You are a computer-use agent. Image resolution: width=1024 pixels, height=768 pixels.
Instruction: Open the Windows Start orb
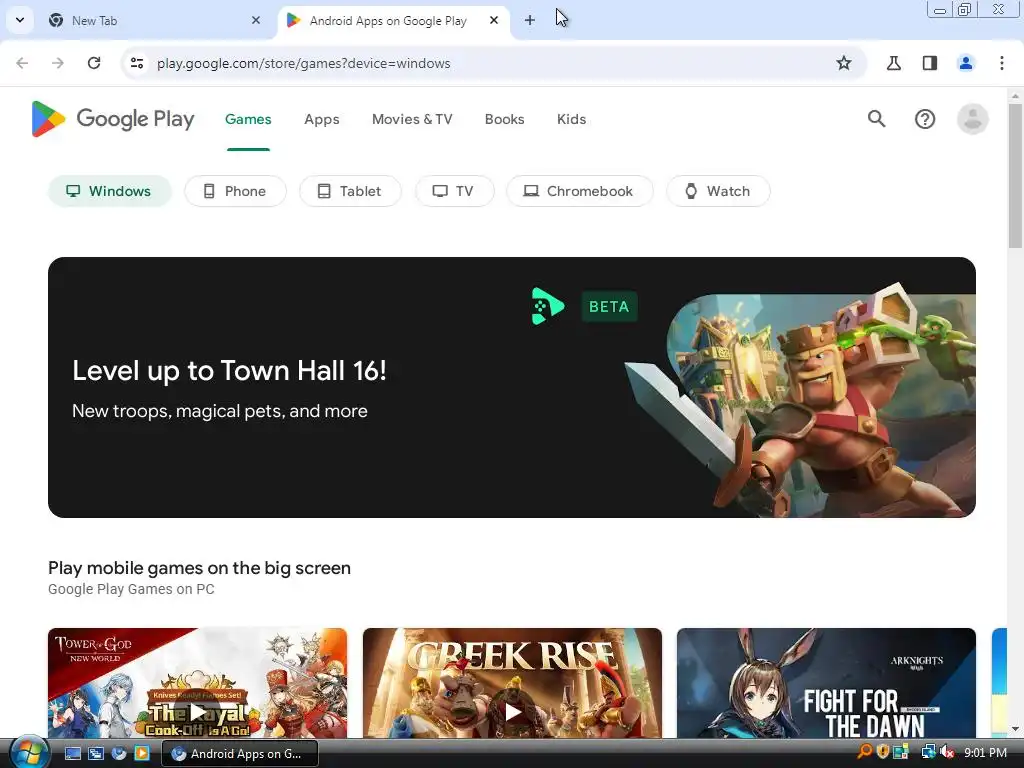[29, 753]
